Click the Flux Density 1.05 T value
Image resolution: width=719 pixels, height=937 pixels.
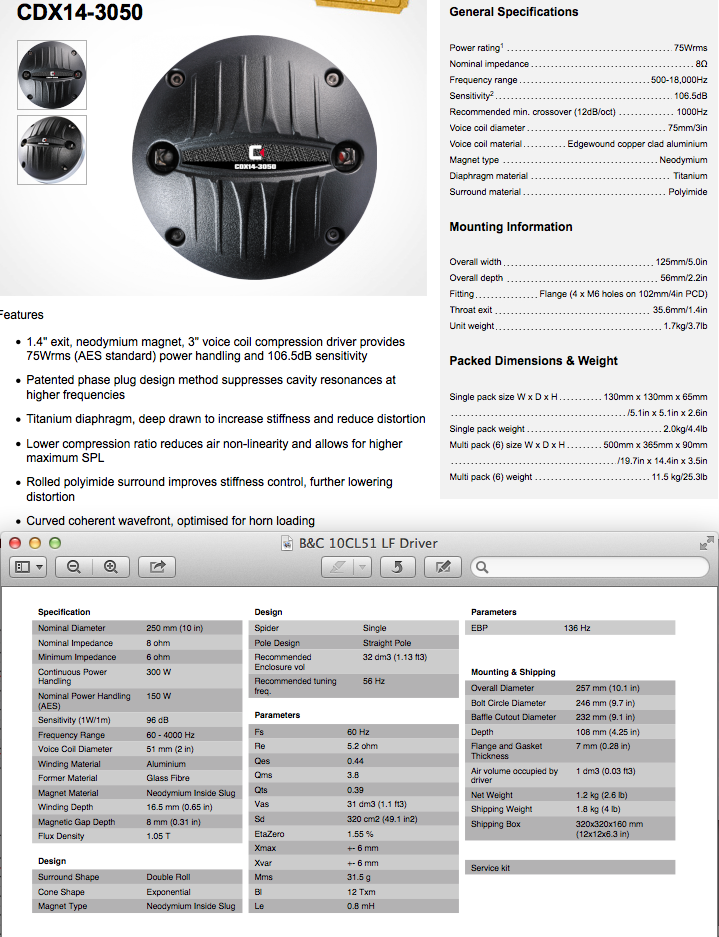pyautogui.click(x=158, y=836)
